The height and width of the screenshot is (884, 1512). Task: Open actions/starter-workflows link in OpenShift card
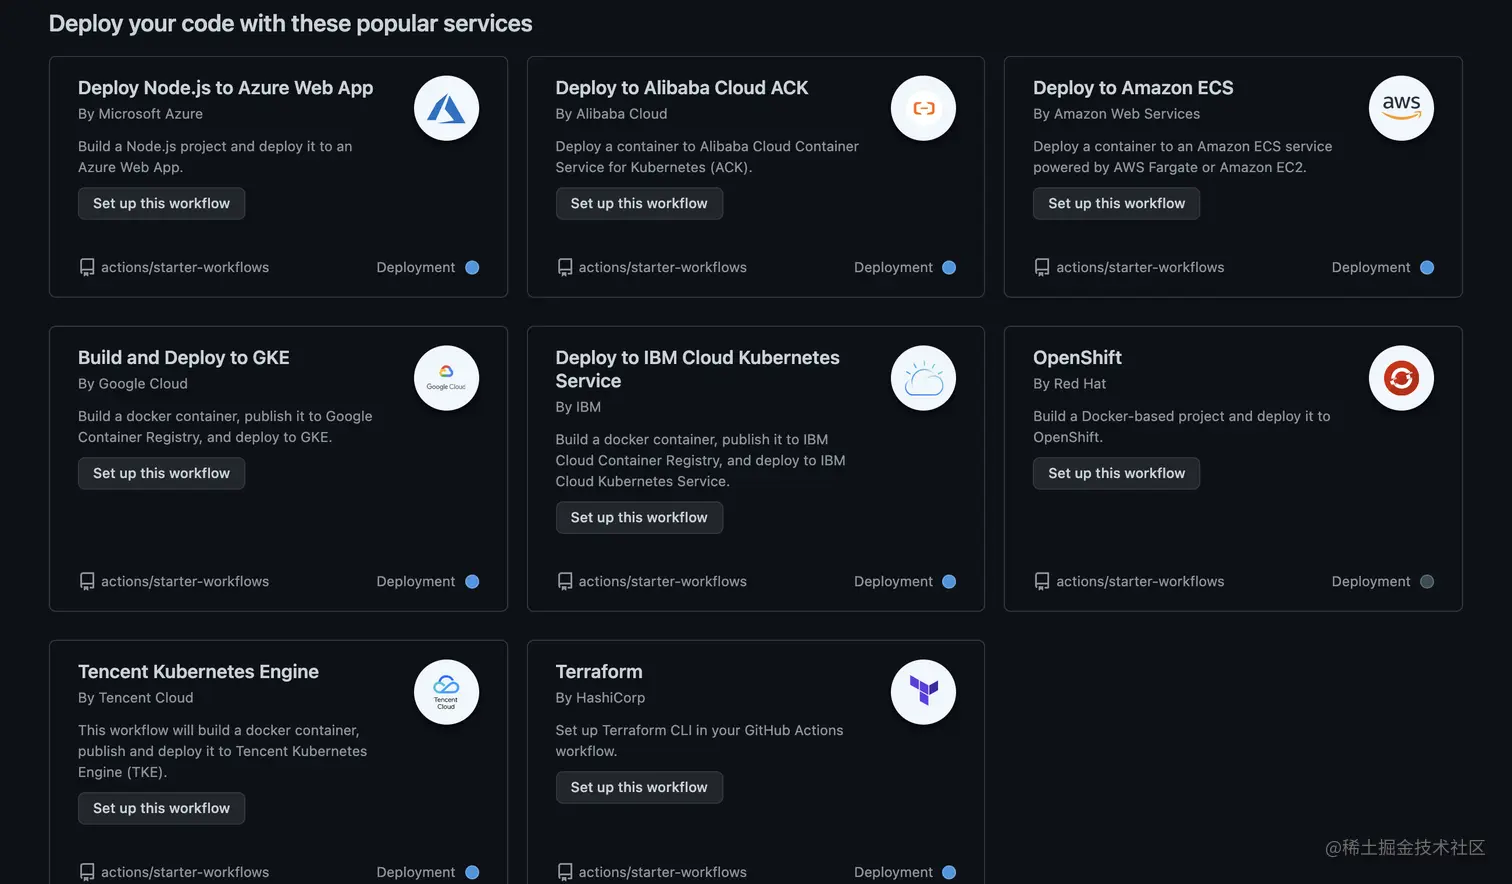1140,581
